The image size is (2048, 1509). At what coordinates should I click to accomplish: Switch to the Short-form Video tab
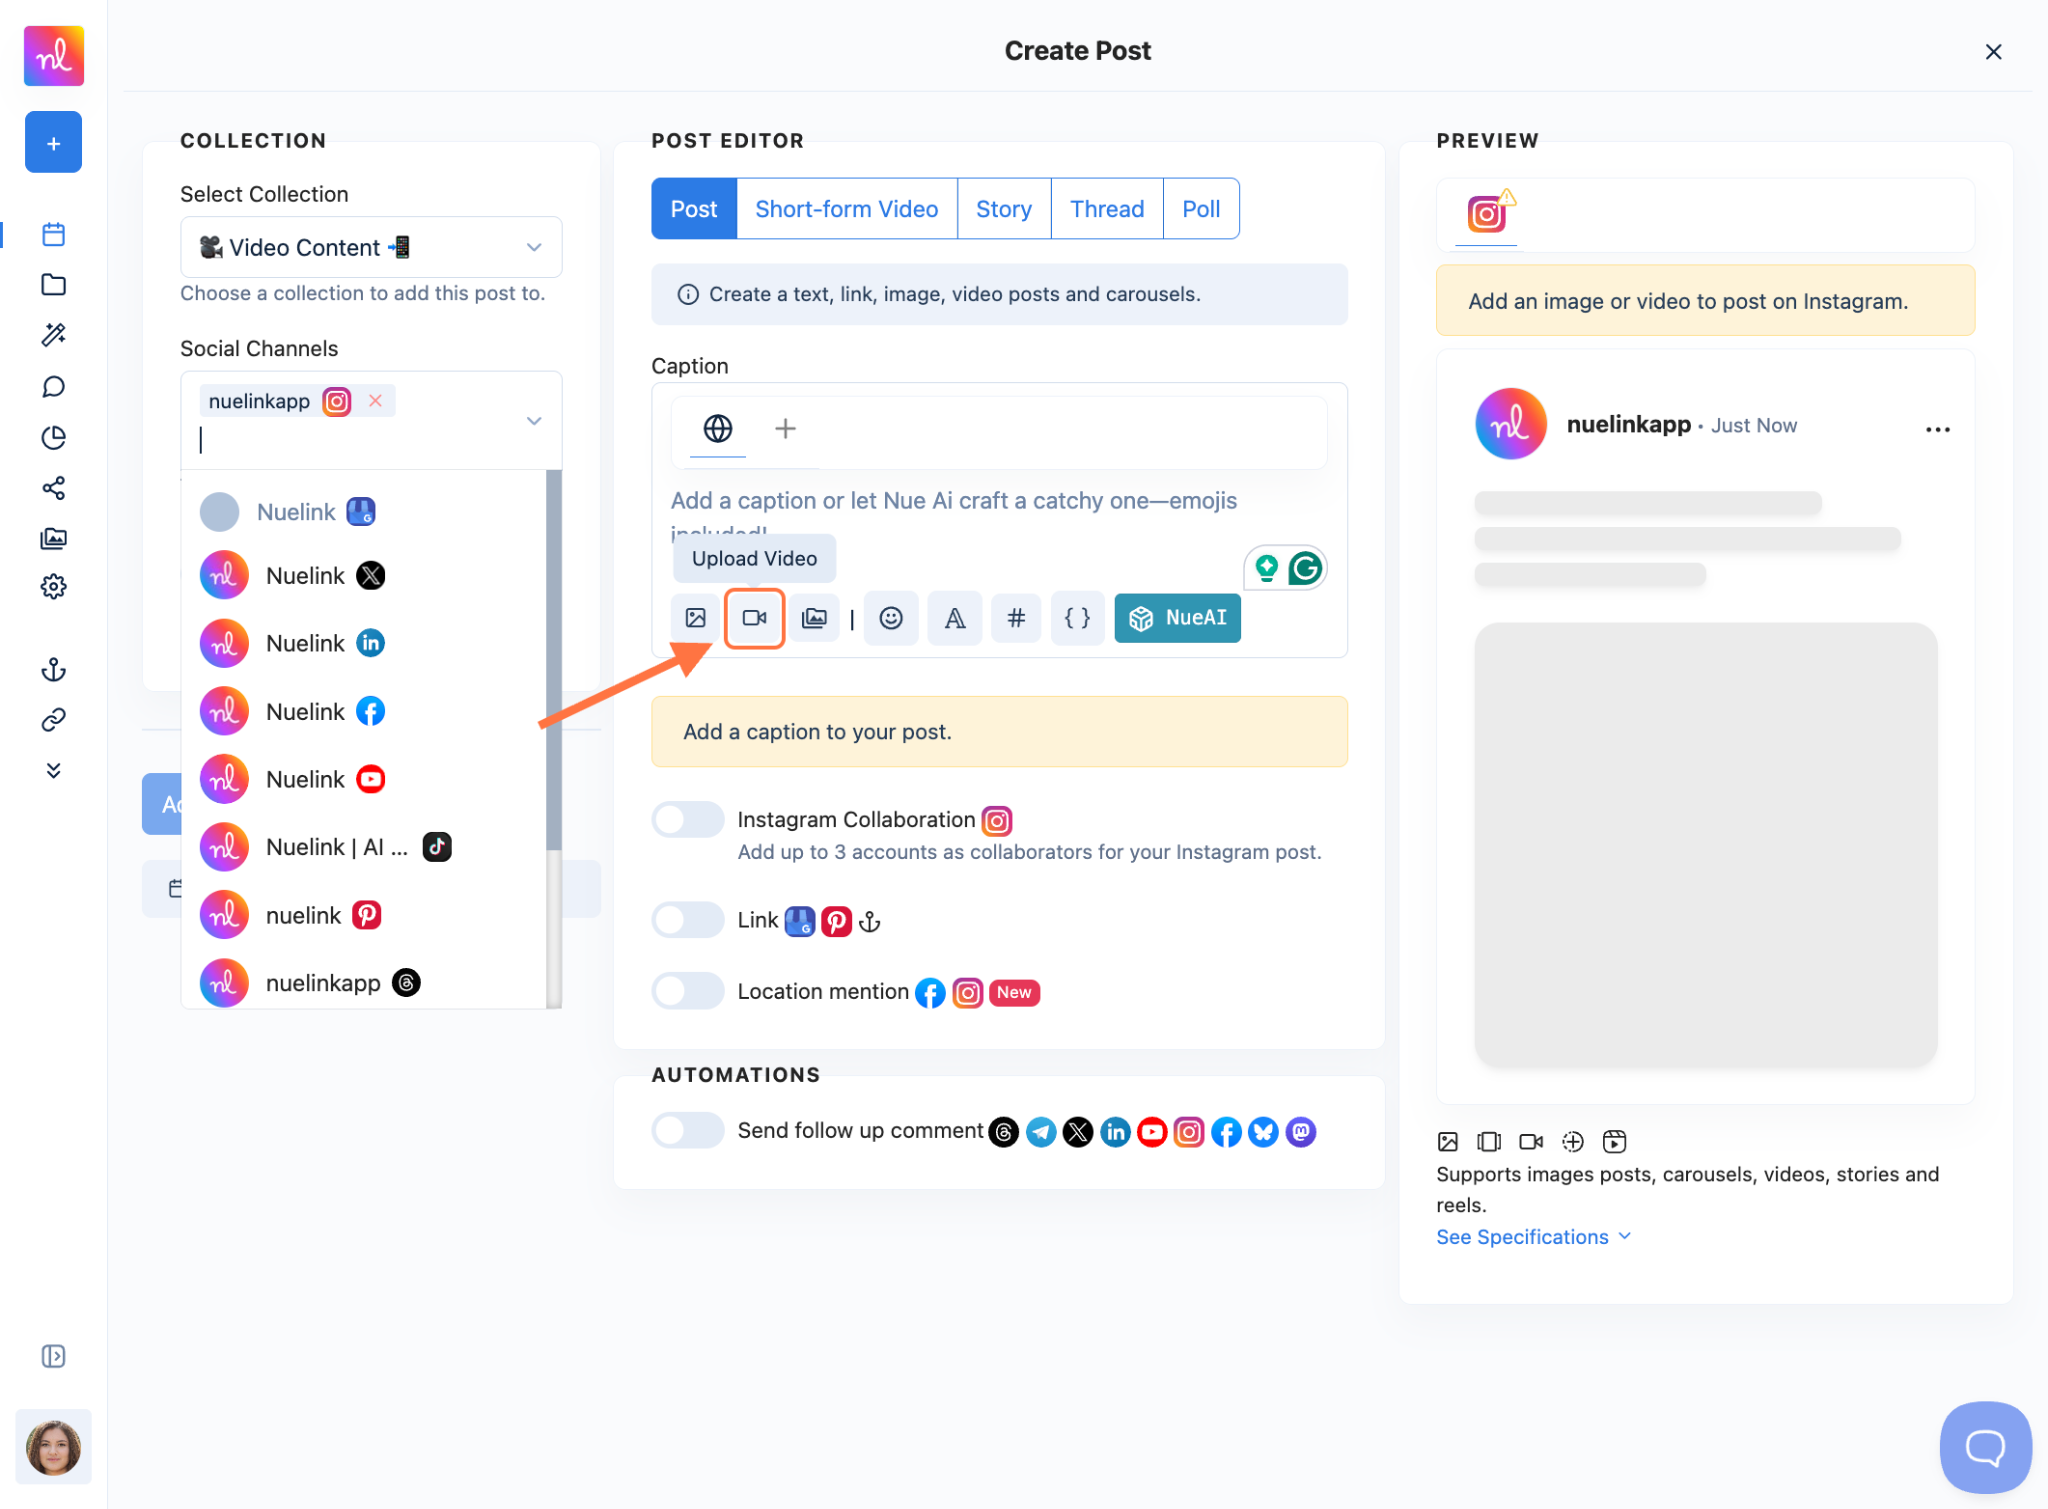point(846,209)
